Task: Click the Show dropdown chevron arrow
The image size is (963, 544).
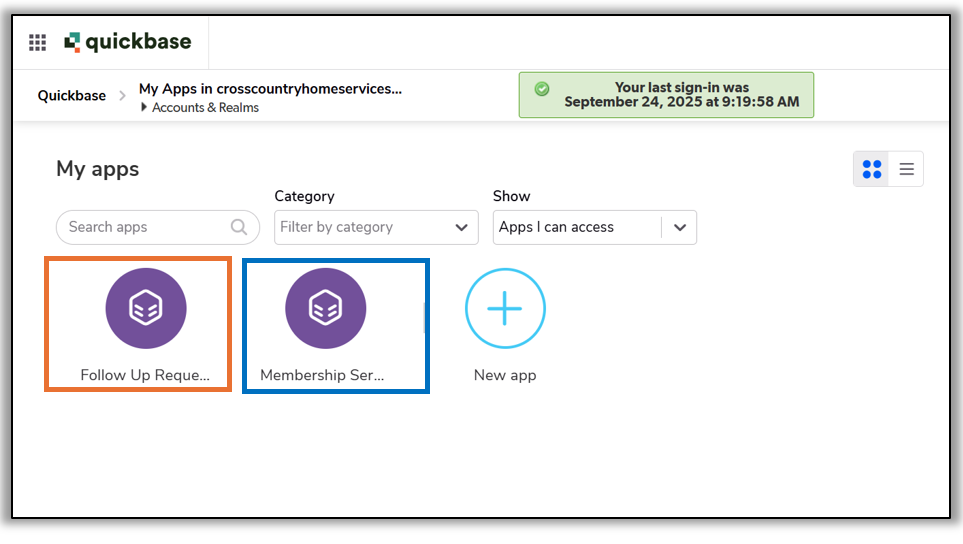Action: click(680, 227)
